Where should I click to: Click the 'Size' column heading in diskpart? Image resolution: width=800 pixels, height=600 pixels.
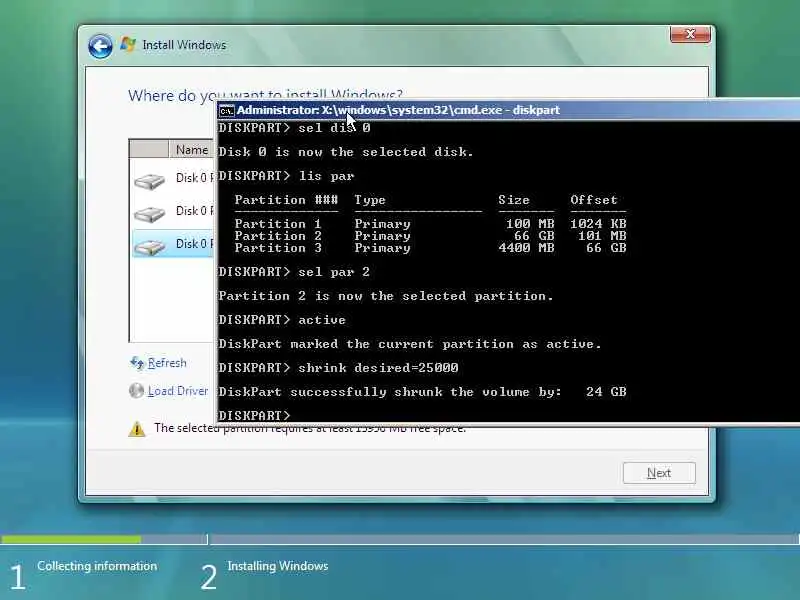click(514, 200)
